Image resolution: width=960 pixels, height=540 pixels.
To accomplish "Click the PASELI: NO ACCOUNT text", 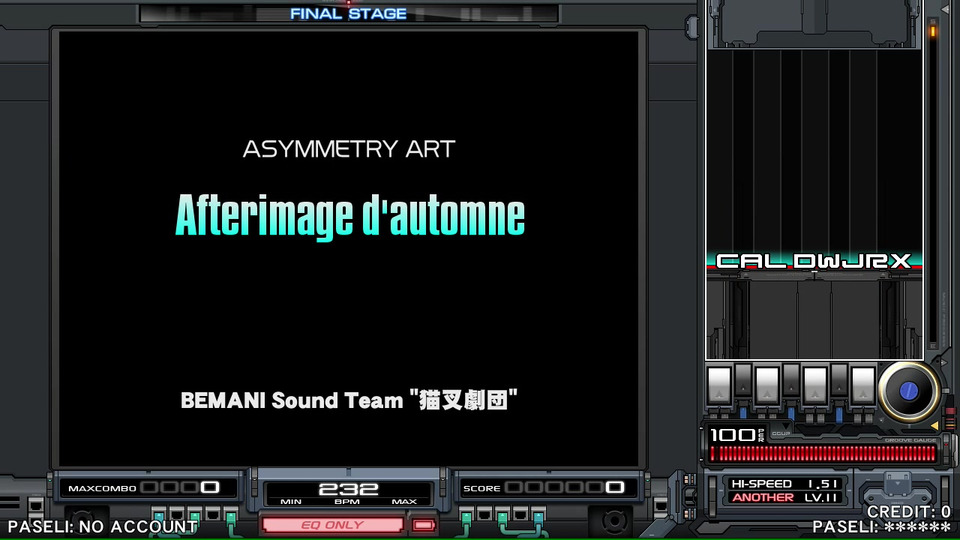I will (x=103, y=527).
